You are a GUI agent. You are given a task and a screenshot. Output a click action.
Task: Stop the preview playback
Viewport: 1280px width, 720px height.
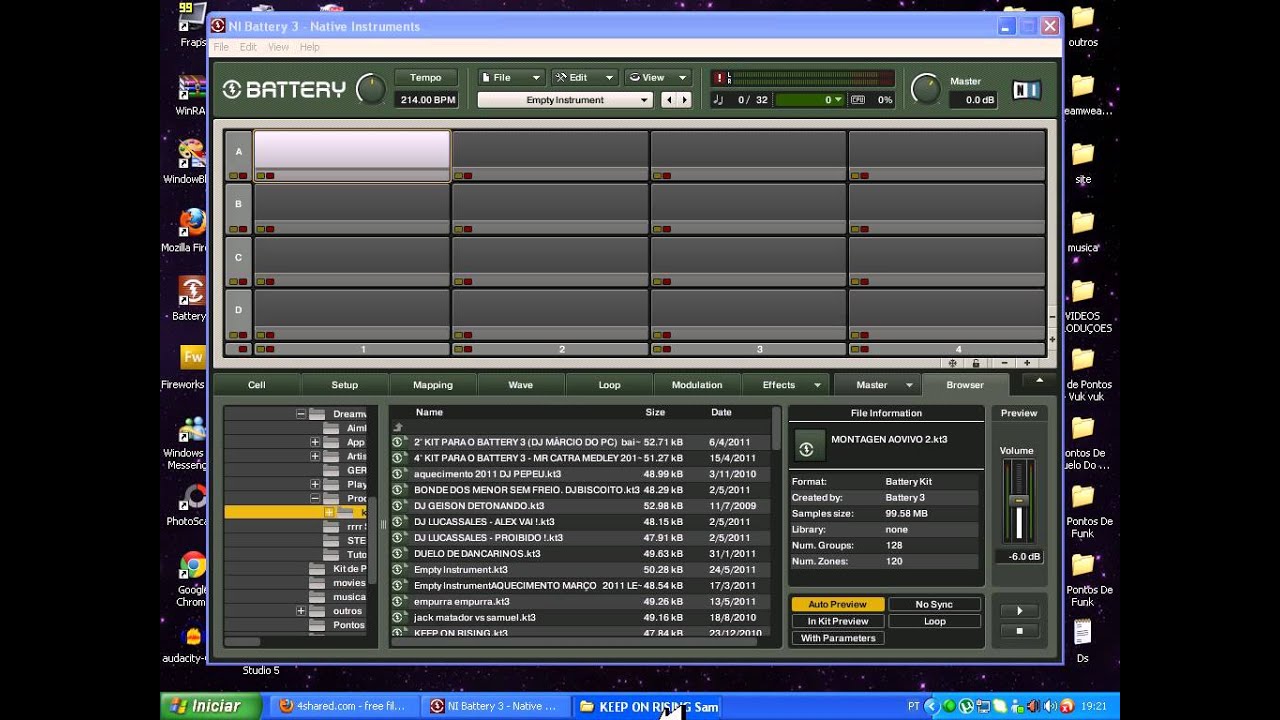1019,631
